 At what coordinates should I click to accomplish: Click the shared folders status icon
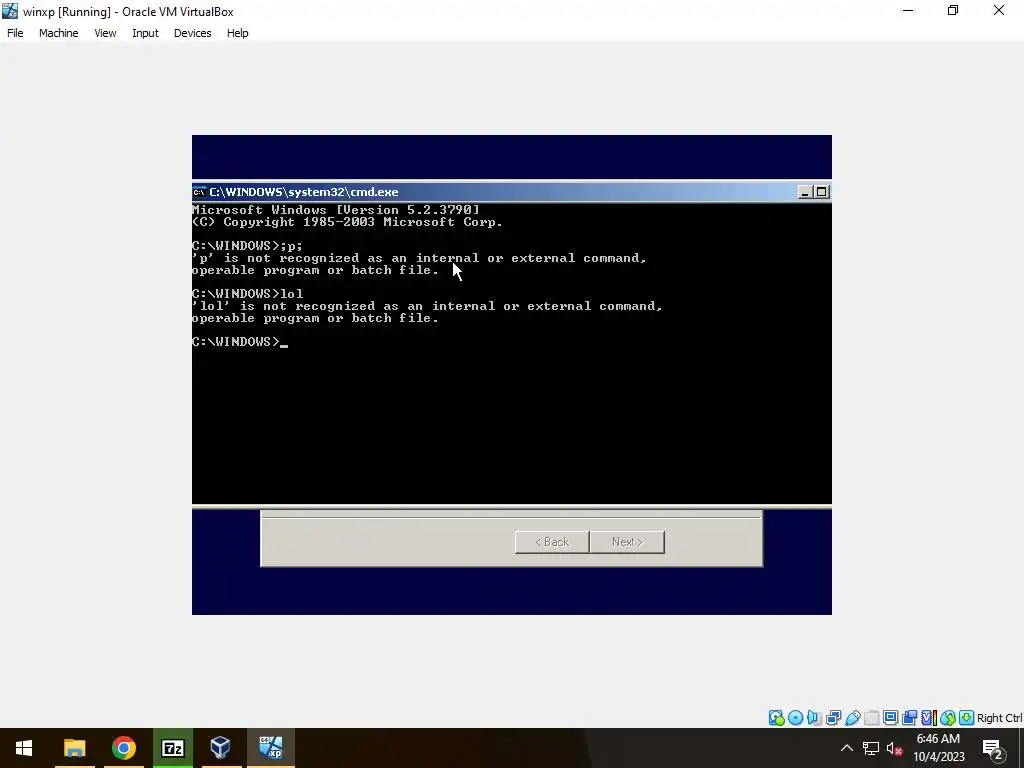tap(871, 718)
